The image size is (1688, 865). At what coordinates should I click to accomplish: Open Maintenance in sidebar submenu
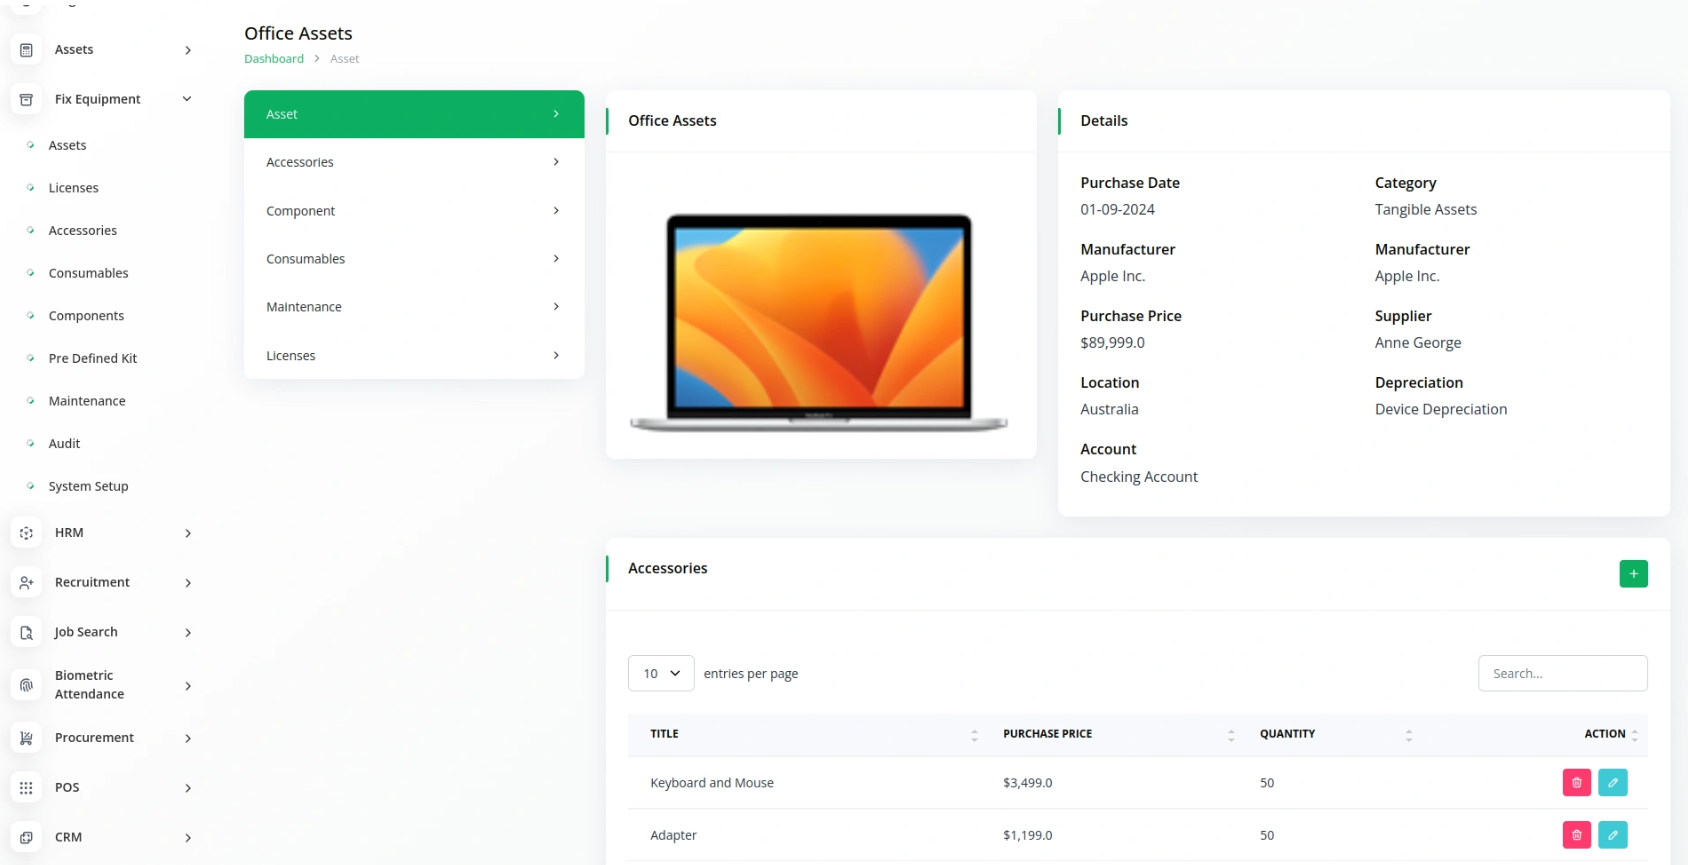tap(87, 401)
